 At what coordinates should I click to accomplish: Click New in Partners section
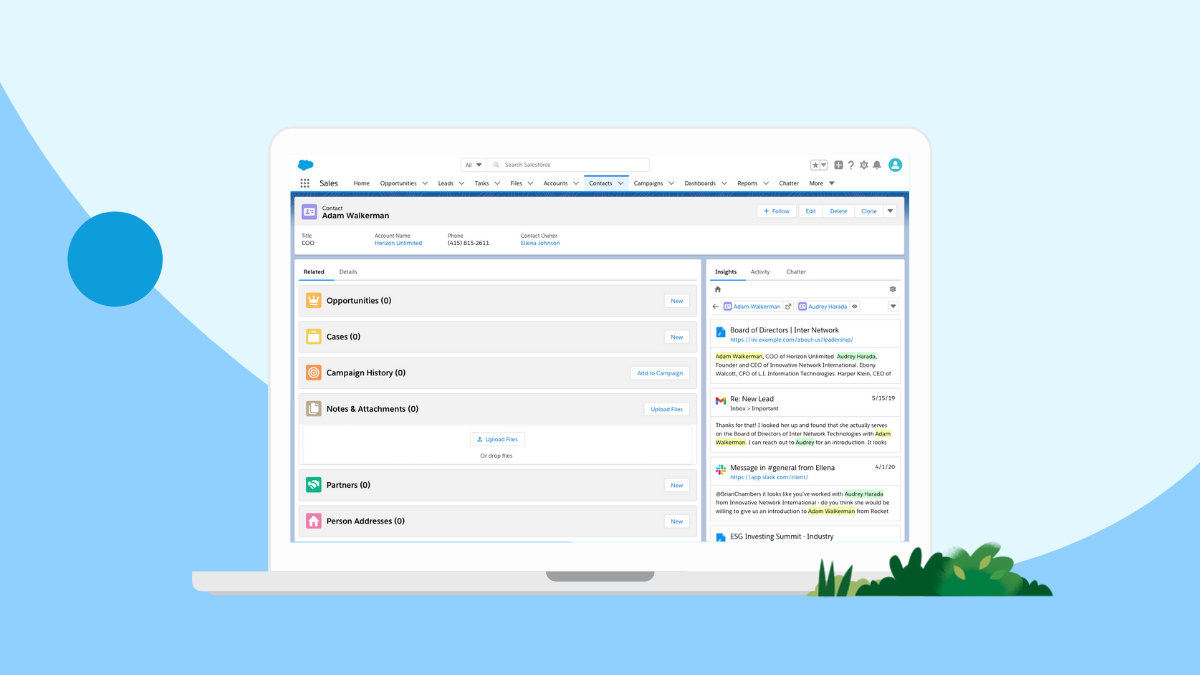pyautogui.click(x=677, y=485)
